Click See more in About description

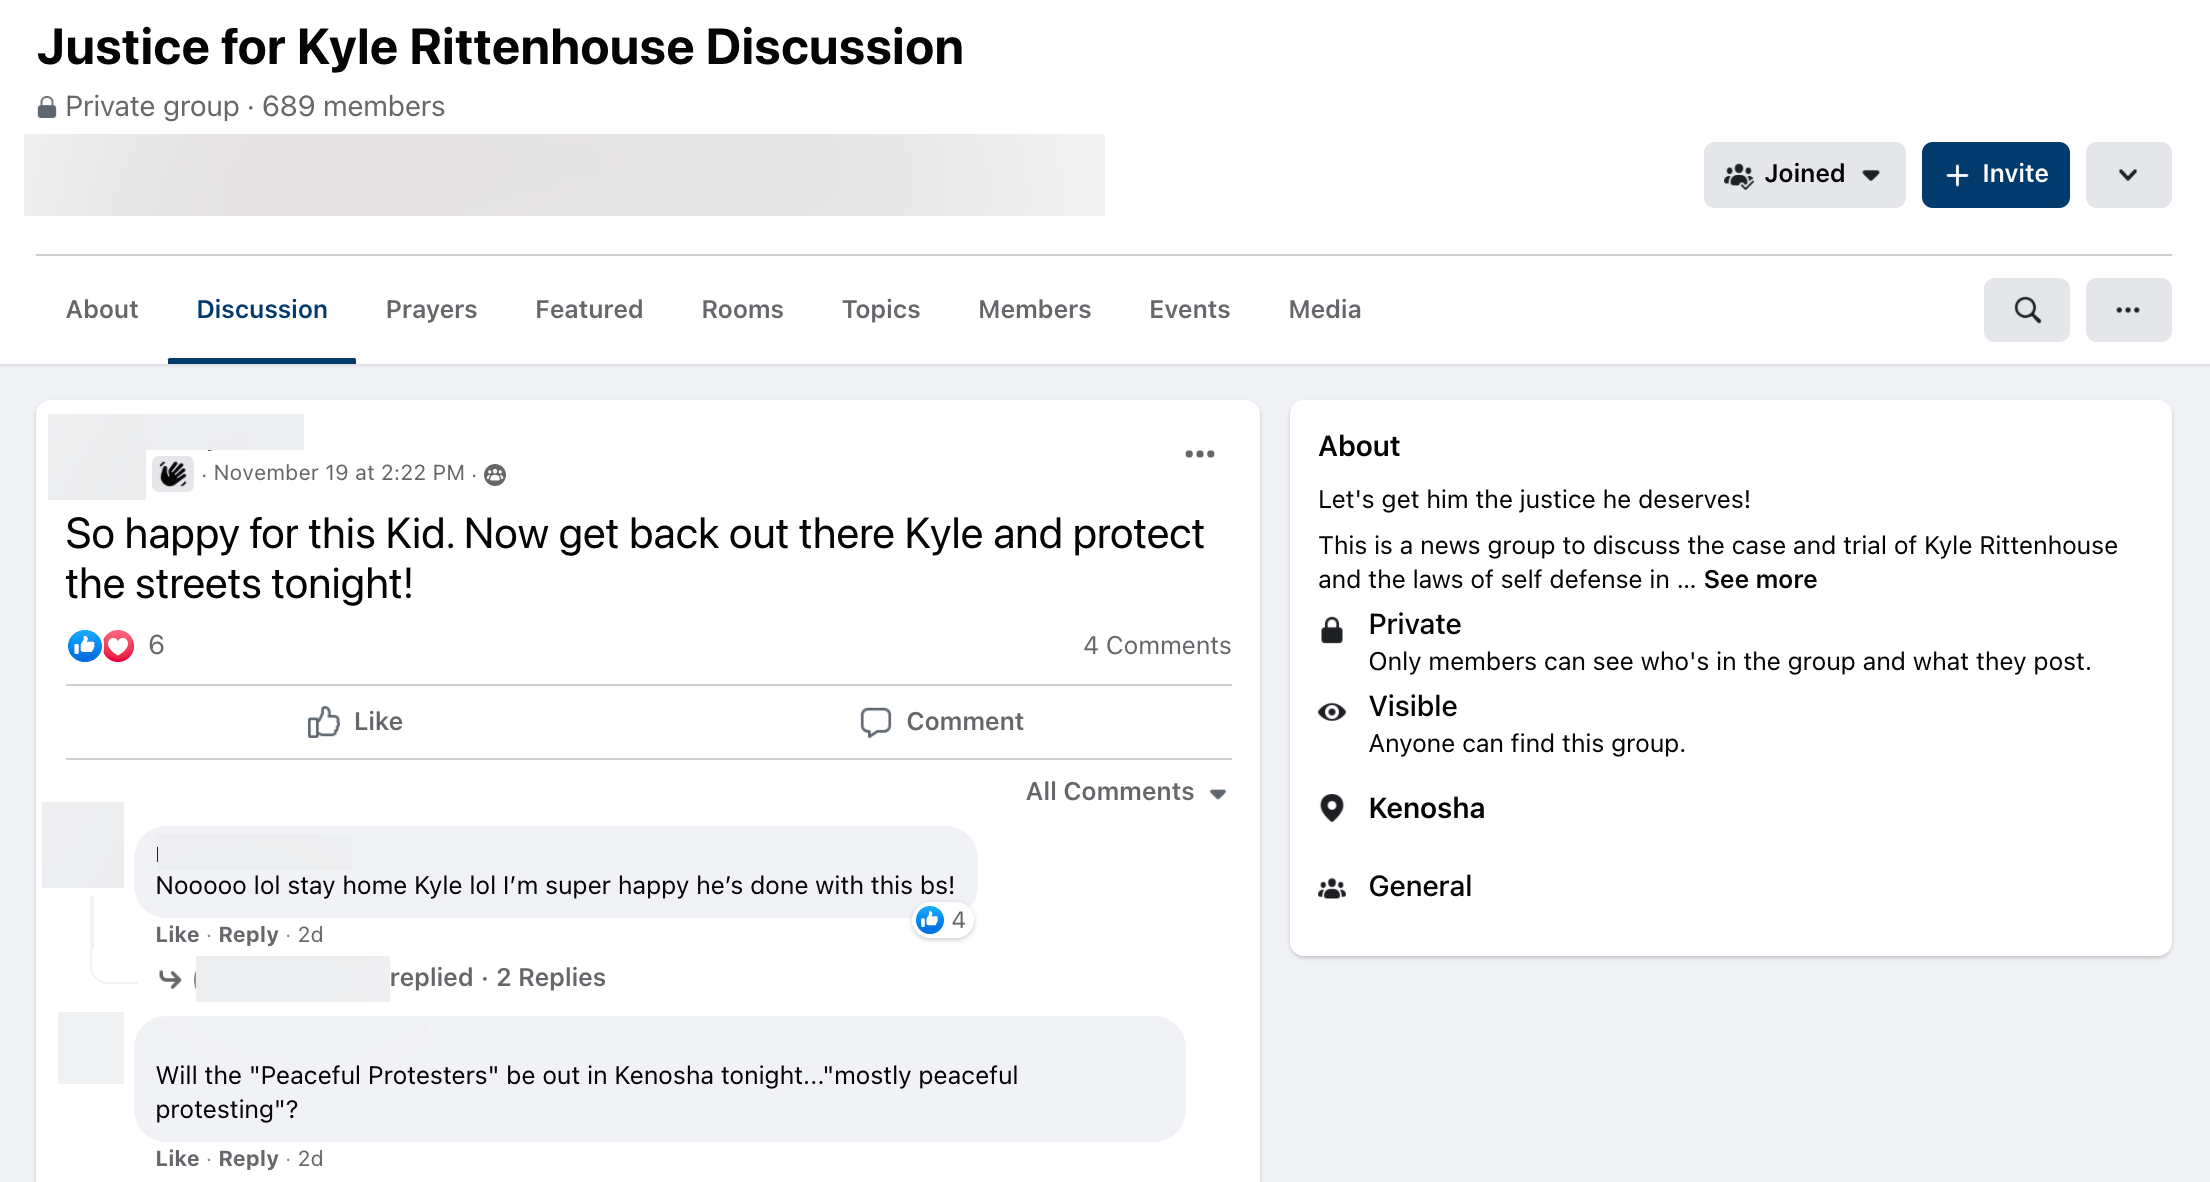(1759, 580)
